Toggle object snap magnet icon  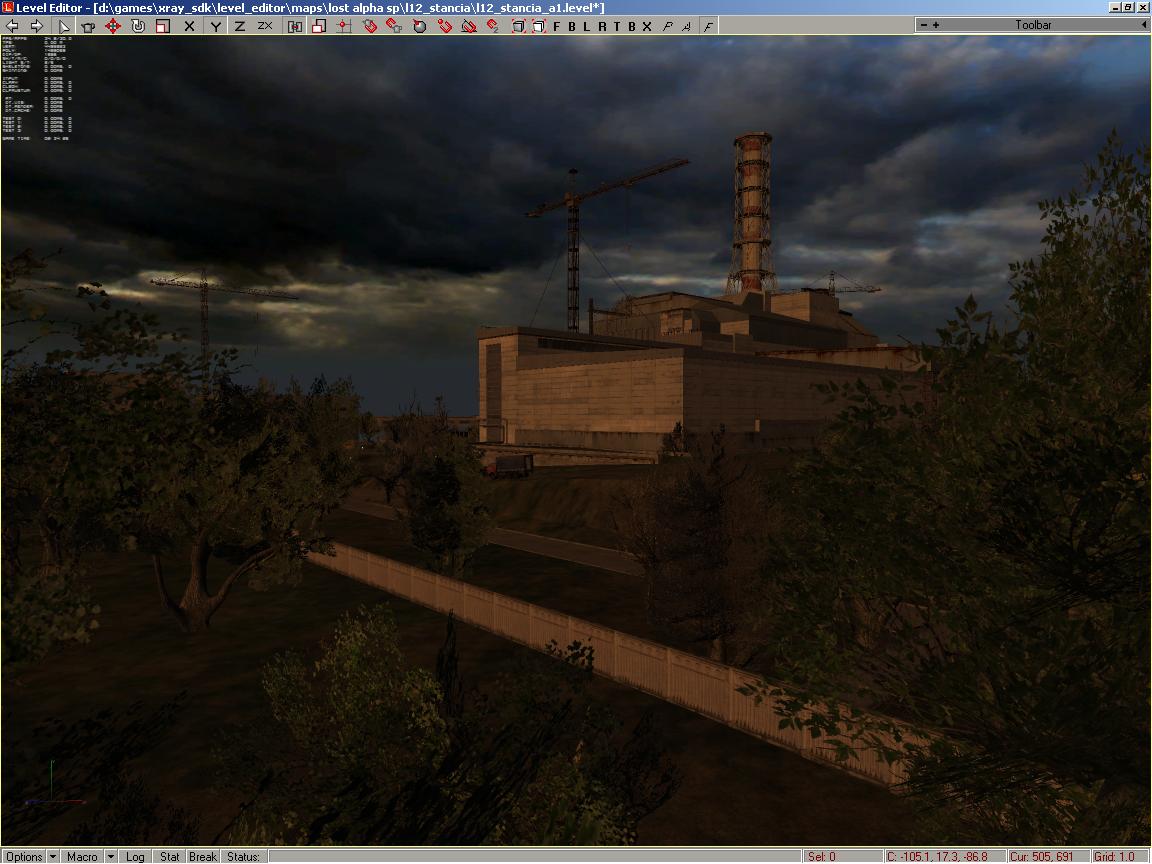coord(370,26)
